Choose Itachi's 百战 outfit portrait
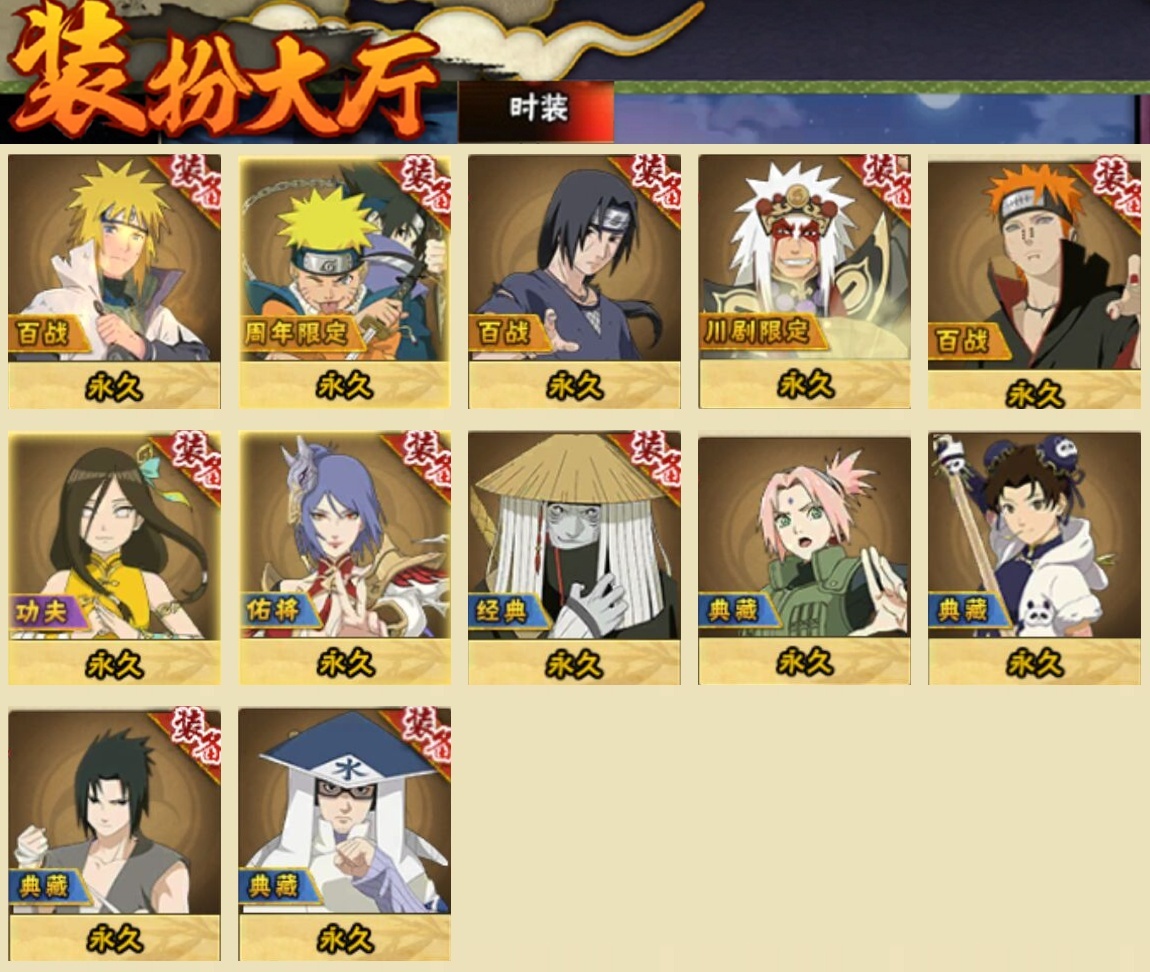1150x972 pixels. (x=574, y=281)
